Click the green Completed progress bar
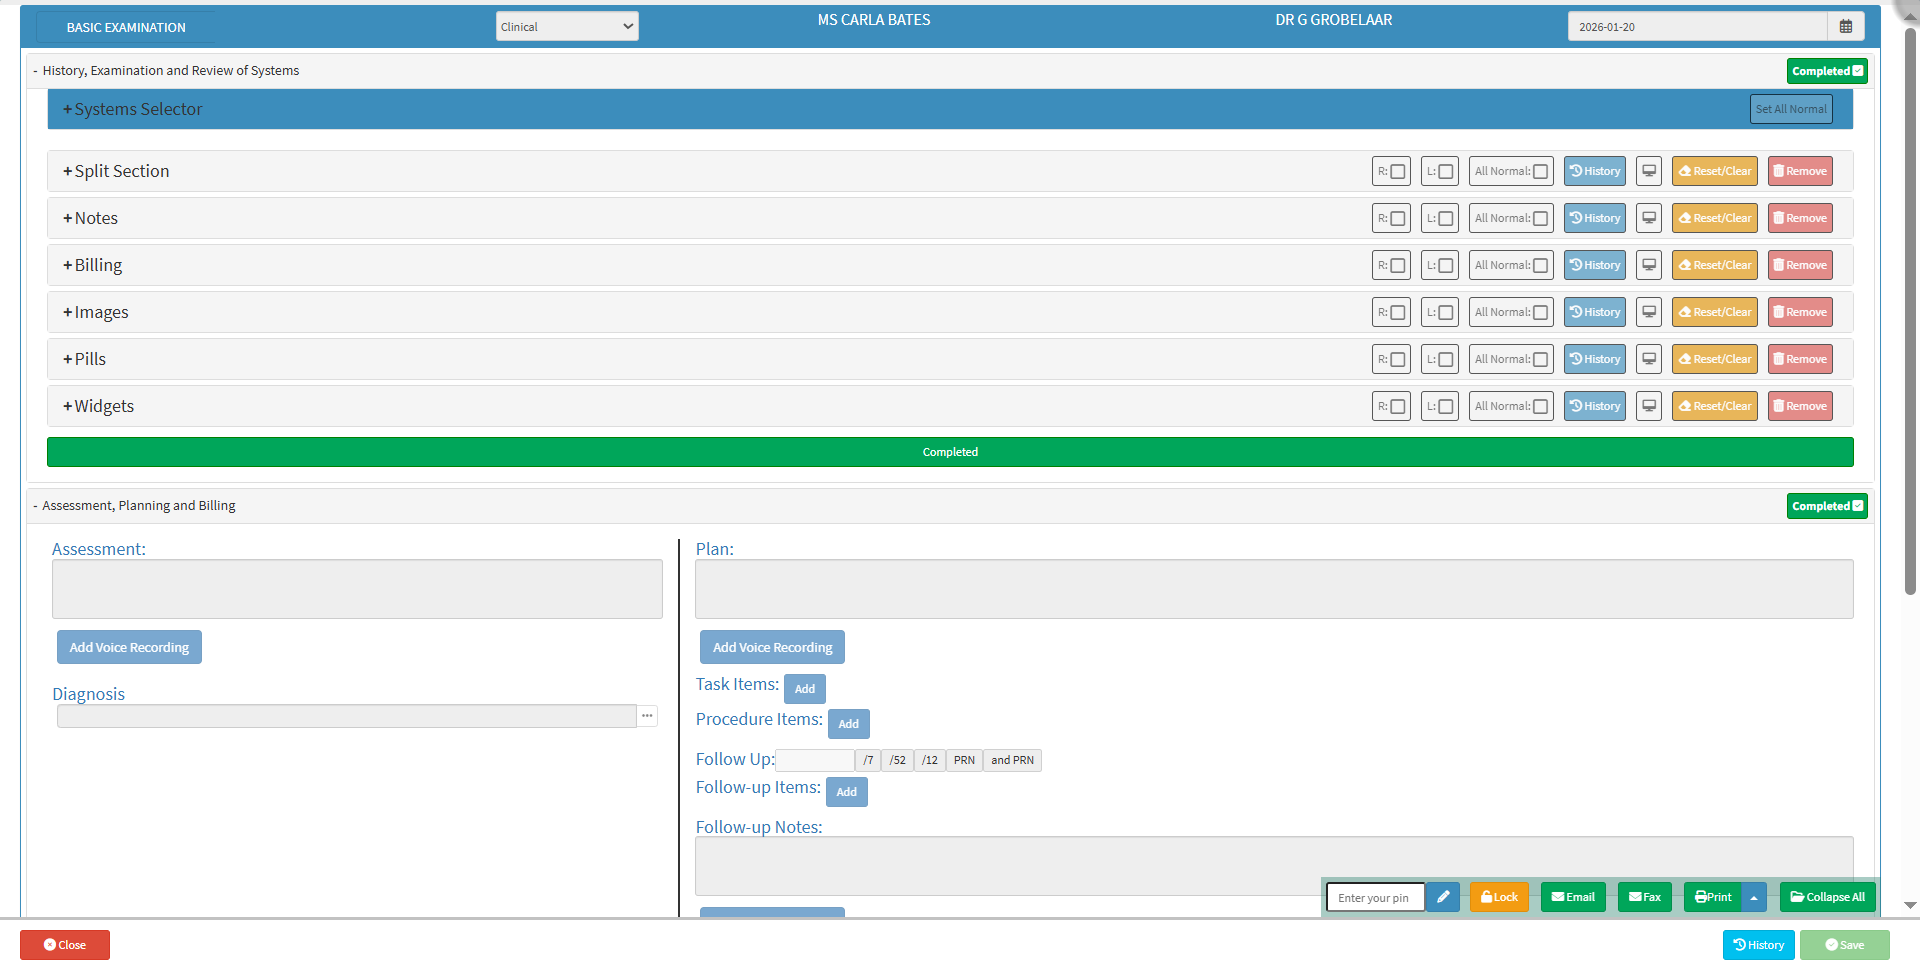 coord(950,452)
